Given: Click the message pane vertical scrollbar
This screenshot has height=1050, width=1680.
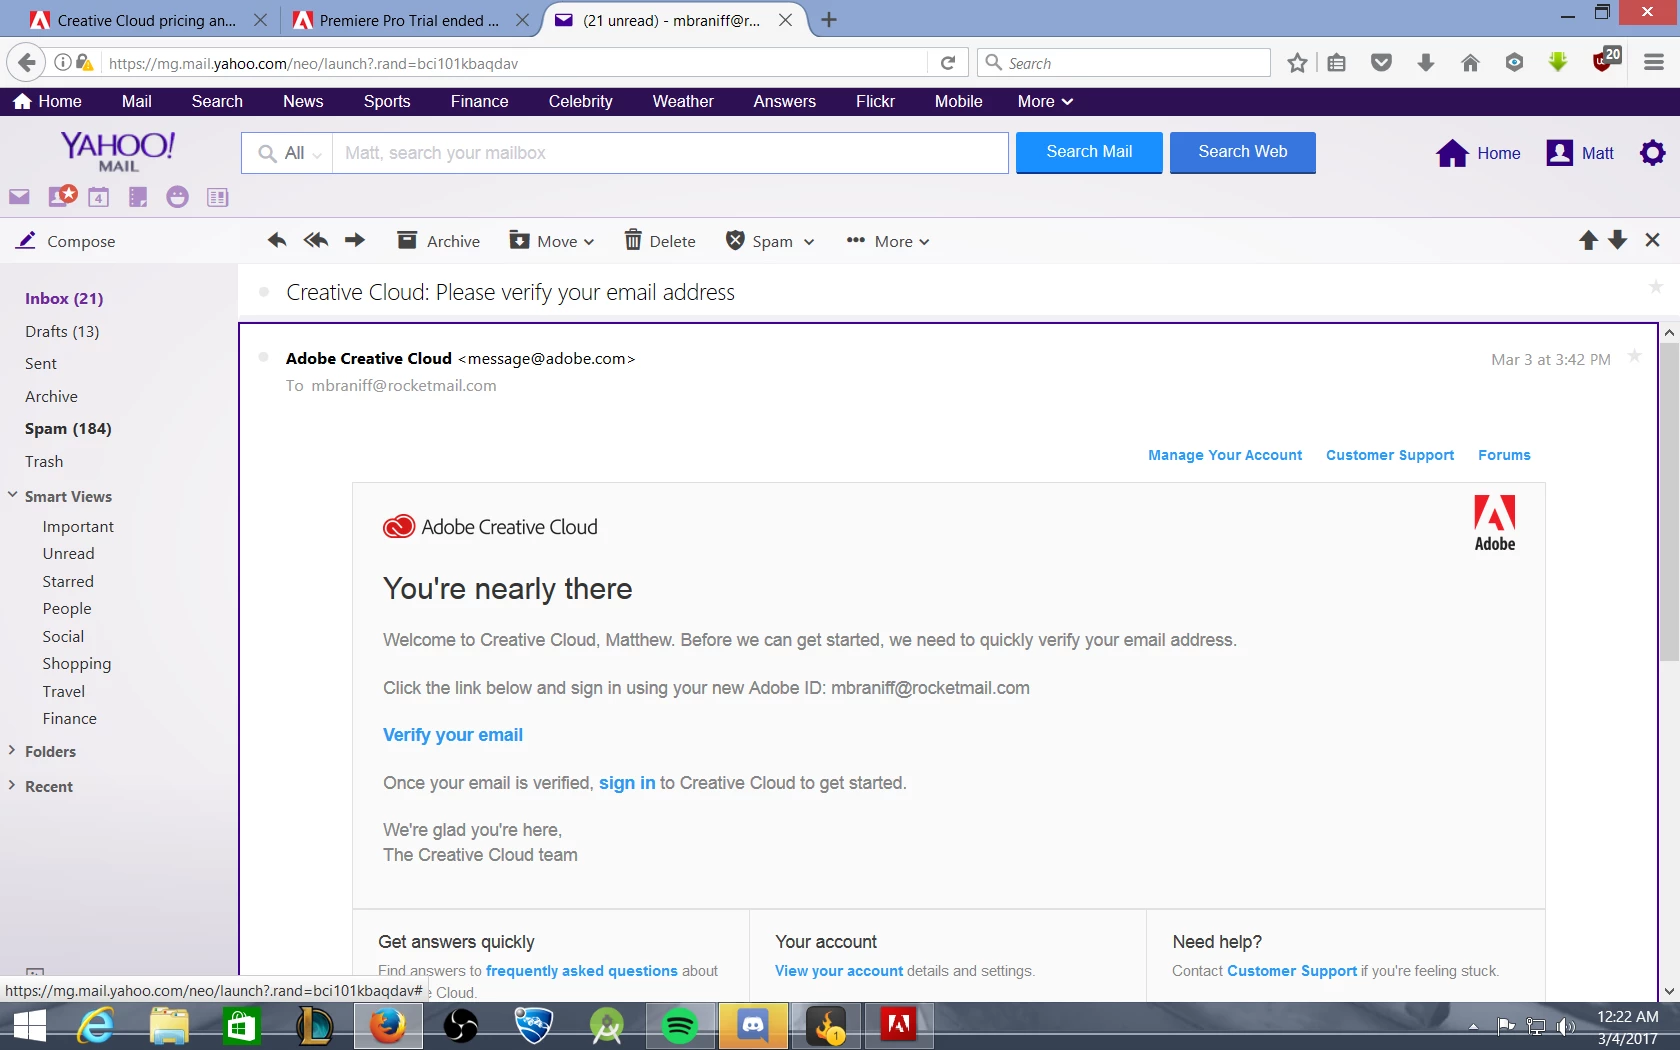Looking at the screenshot, I should point(1669,500).
